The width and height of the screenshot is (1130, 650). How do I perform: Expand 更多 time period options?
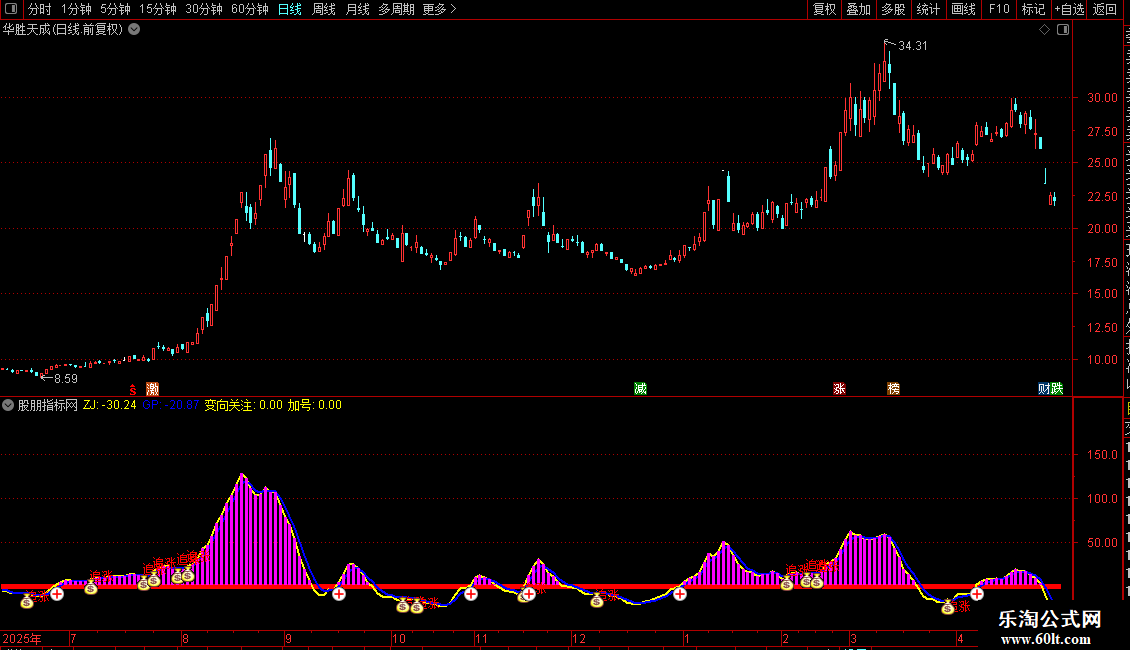(439, 9)
